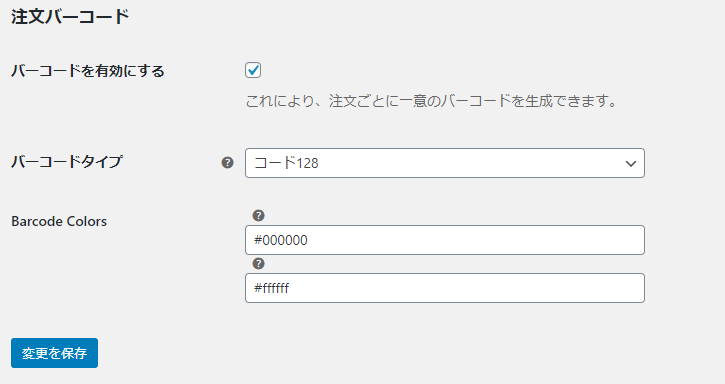Click the コード128 text in the combo box
Viewport: 725px width, 384px height.
pos(286,163)
